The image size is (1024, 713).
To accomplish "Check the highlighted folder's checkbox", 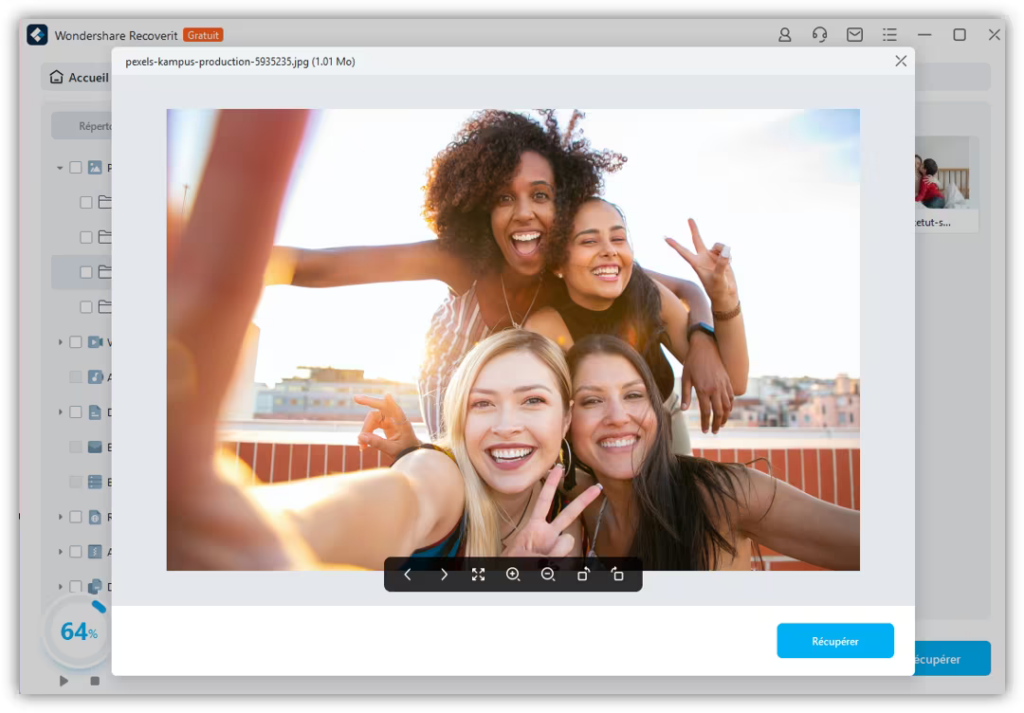I will [86, 272].
